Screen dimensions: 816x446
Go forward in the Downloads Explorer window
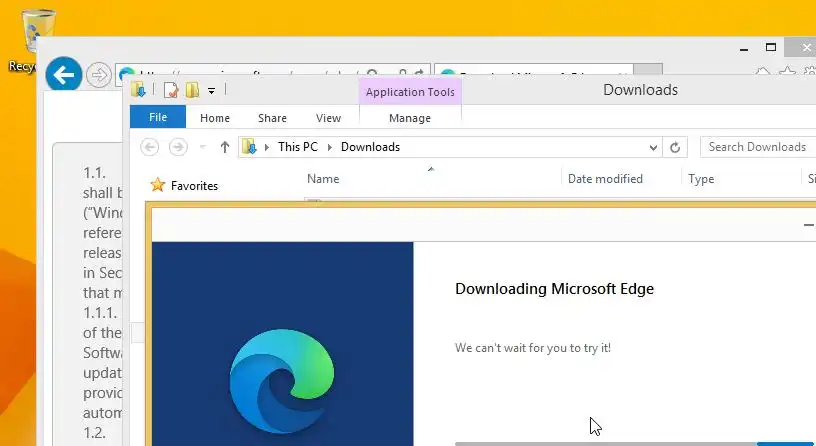178,147
